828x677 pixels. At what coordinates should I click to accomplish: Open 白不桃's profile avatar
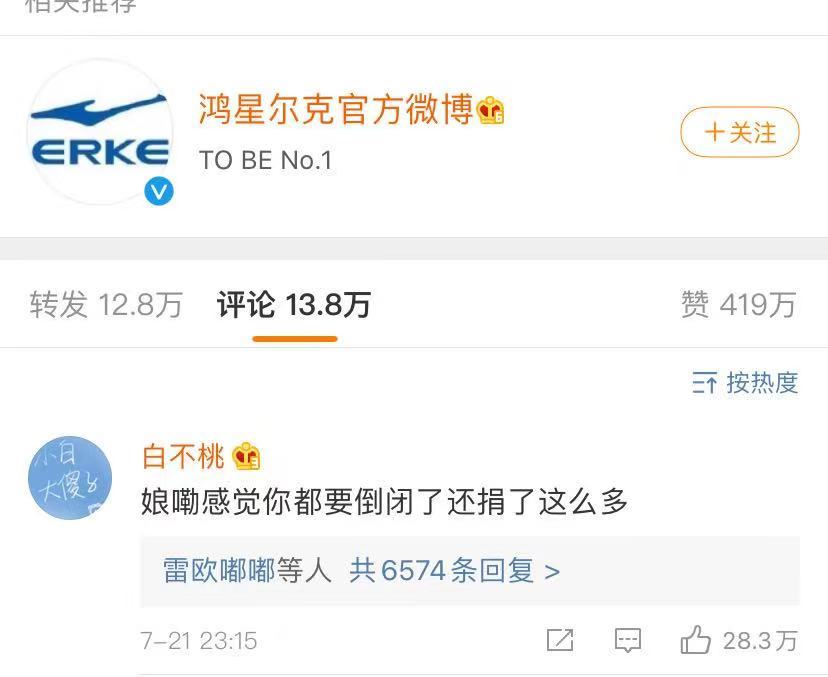(x=70, y=478)
